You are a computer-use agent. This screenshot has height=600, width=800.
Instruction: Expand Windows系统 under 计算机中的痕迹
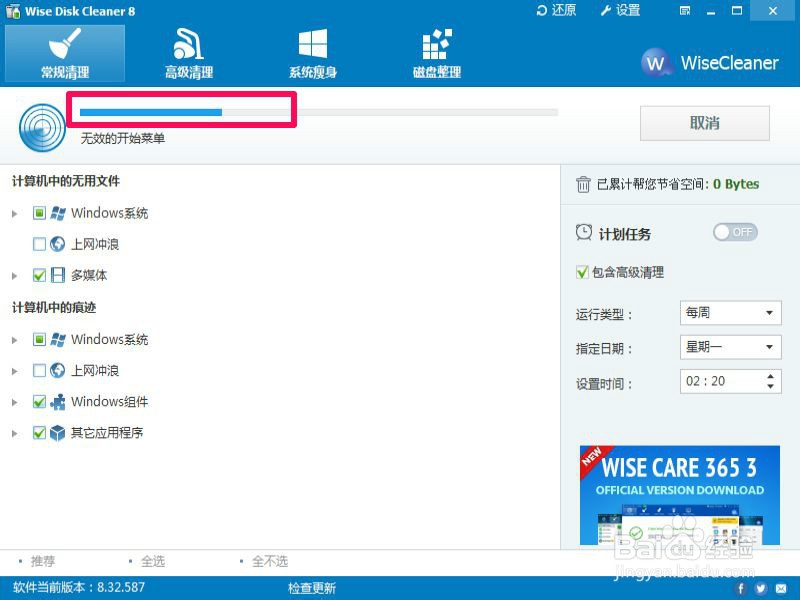coord(15,340)
